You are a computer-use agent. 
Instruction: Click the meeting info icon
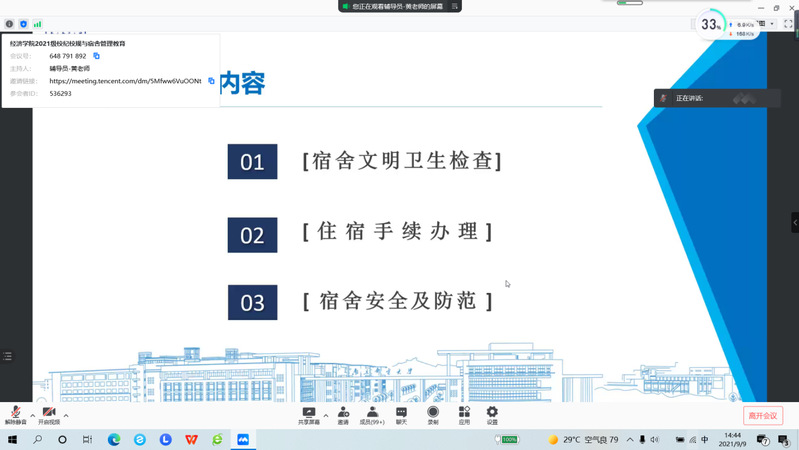[10, 24]
